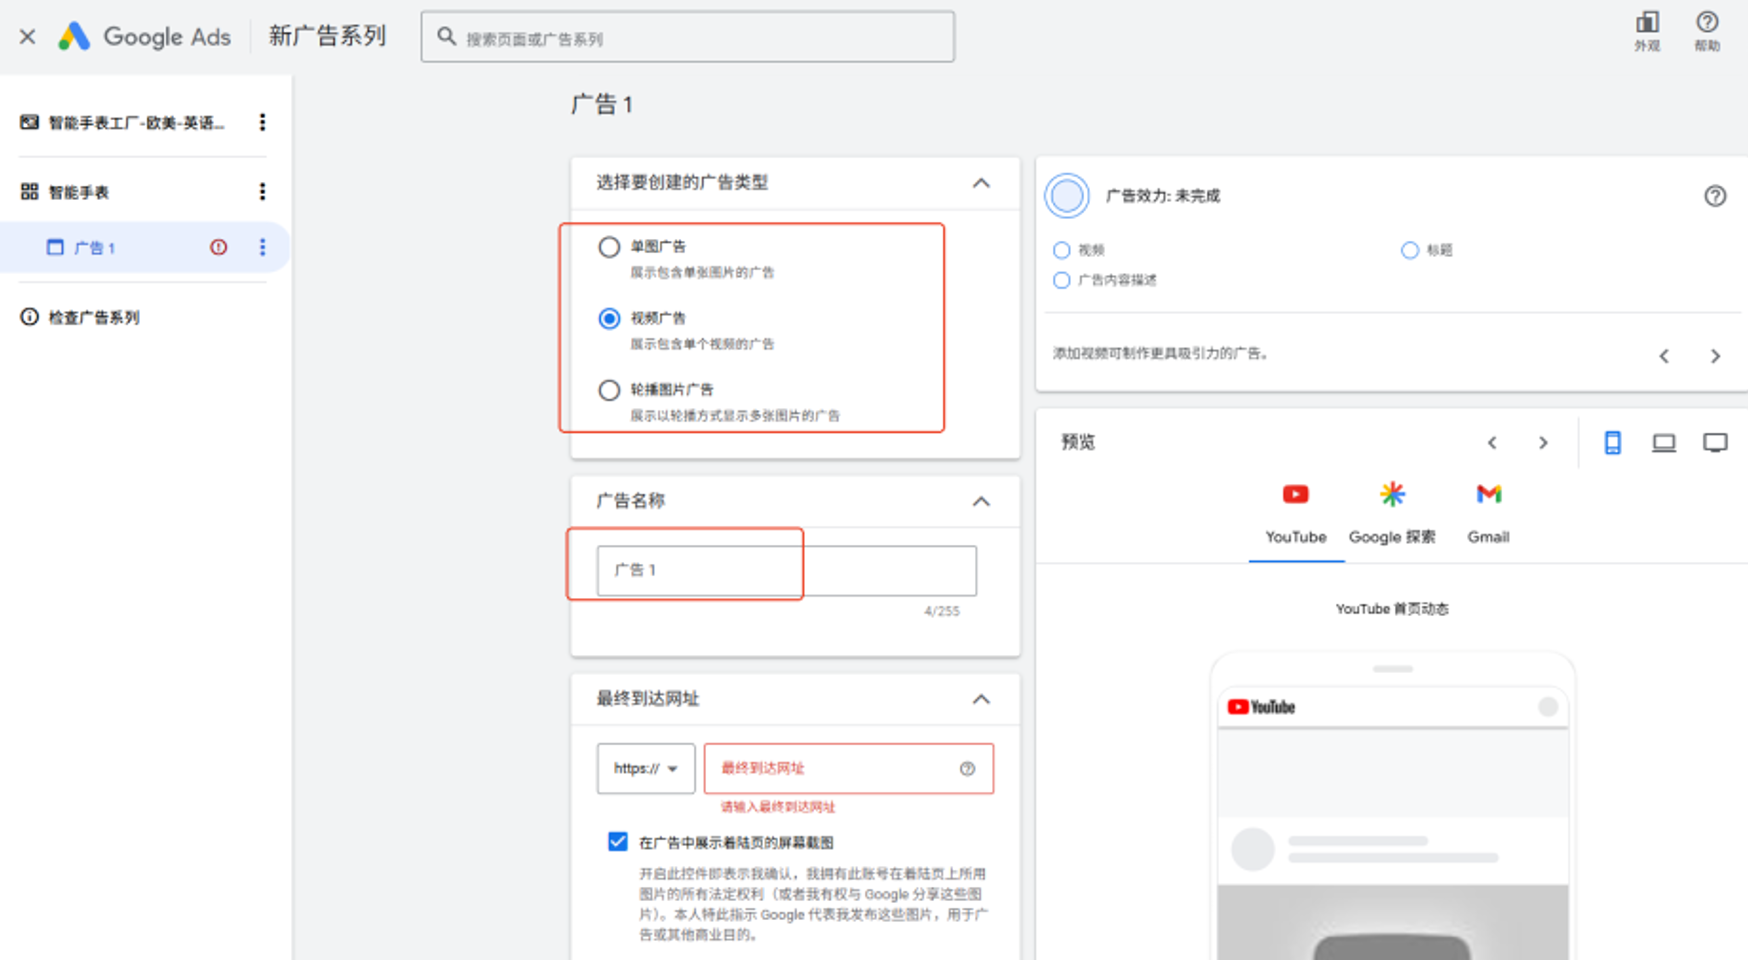
Task: Collapse the 选择要创建的广告类型 section
Action: [x=981, y=183]
